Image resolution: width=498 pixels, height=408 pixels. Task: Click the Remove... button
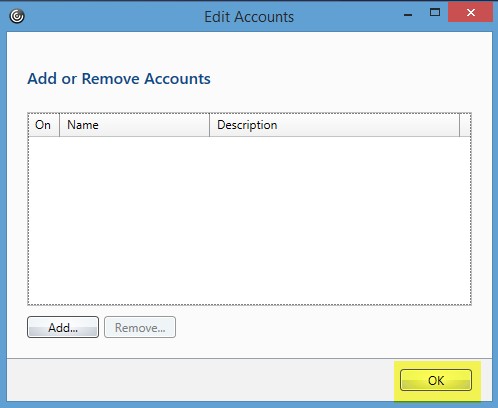tap(140, 327)
